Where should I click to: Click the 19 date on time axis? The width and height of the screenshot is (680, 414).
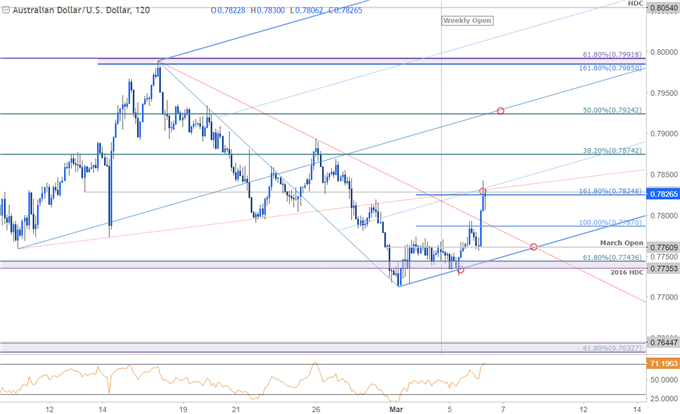(183, 409)
